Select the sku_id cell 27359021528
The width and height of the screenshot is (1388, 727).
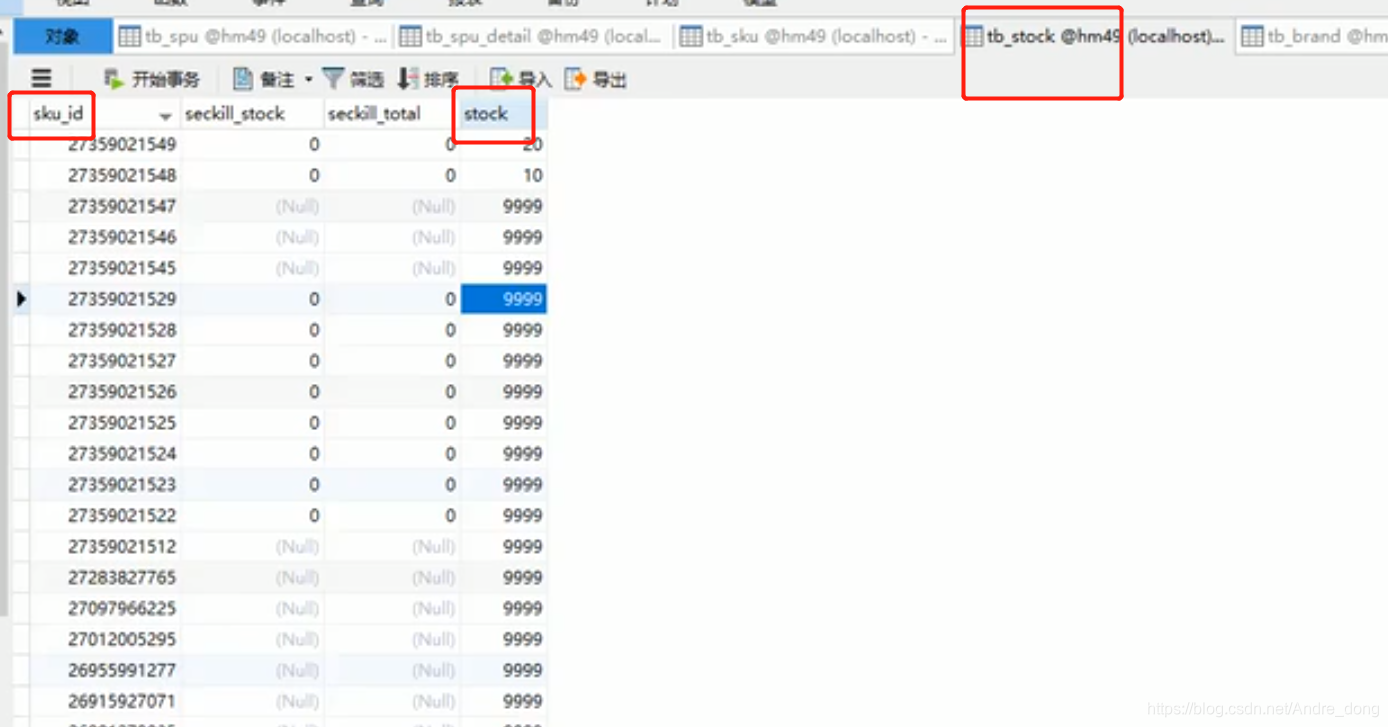click(x=105, y=330)
